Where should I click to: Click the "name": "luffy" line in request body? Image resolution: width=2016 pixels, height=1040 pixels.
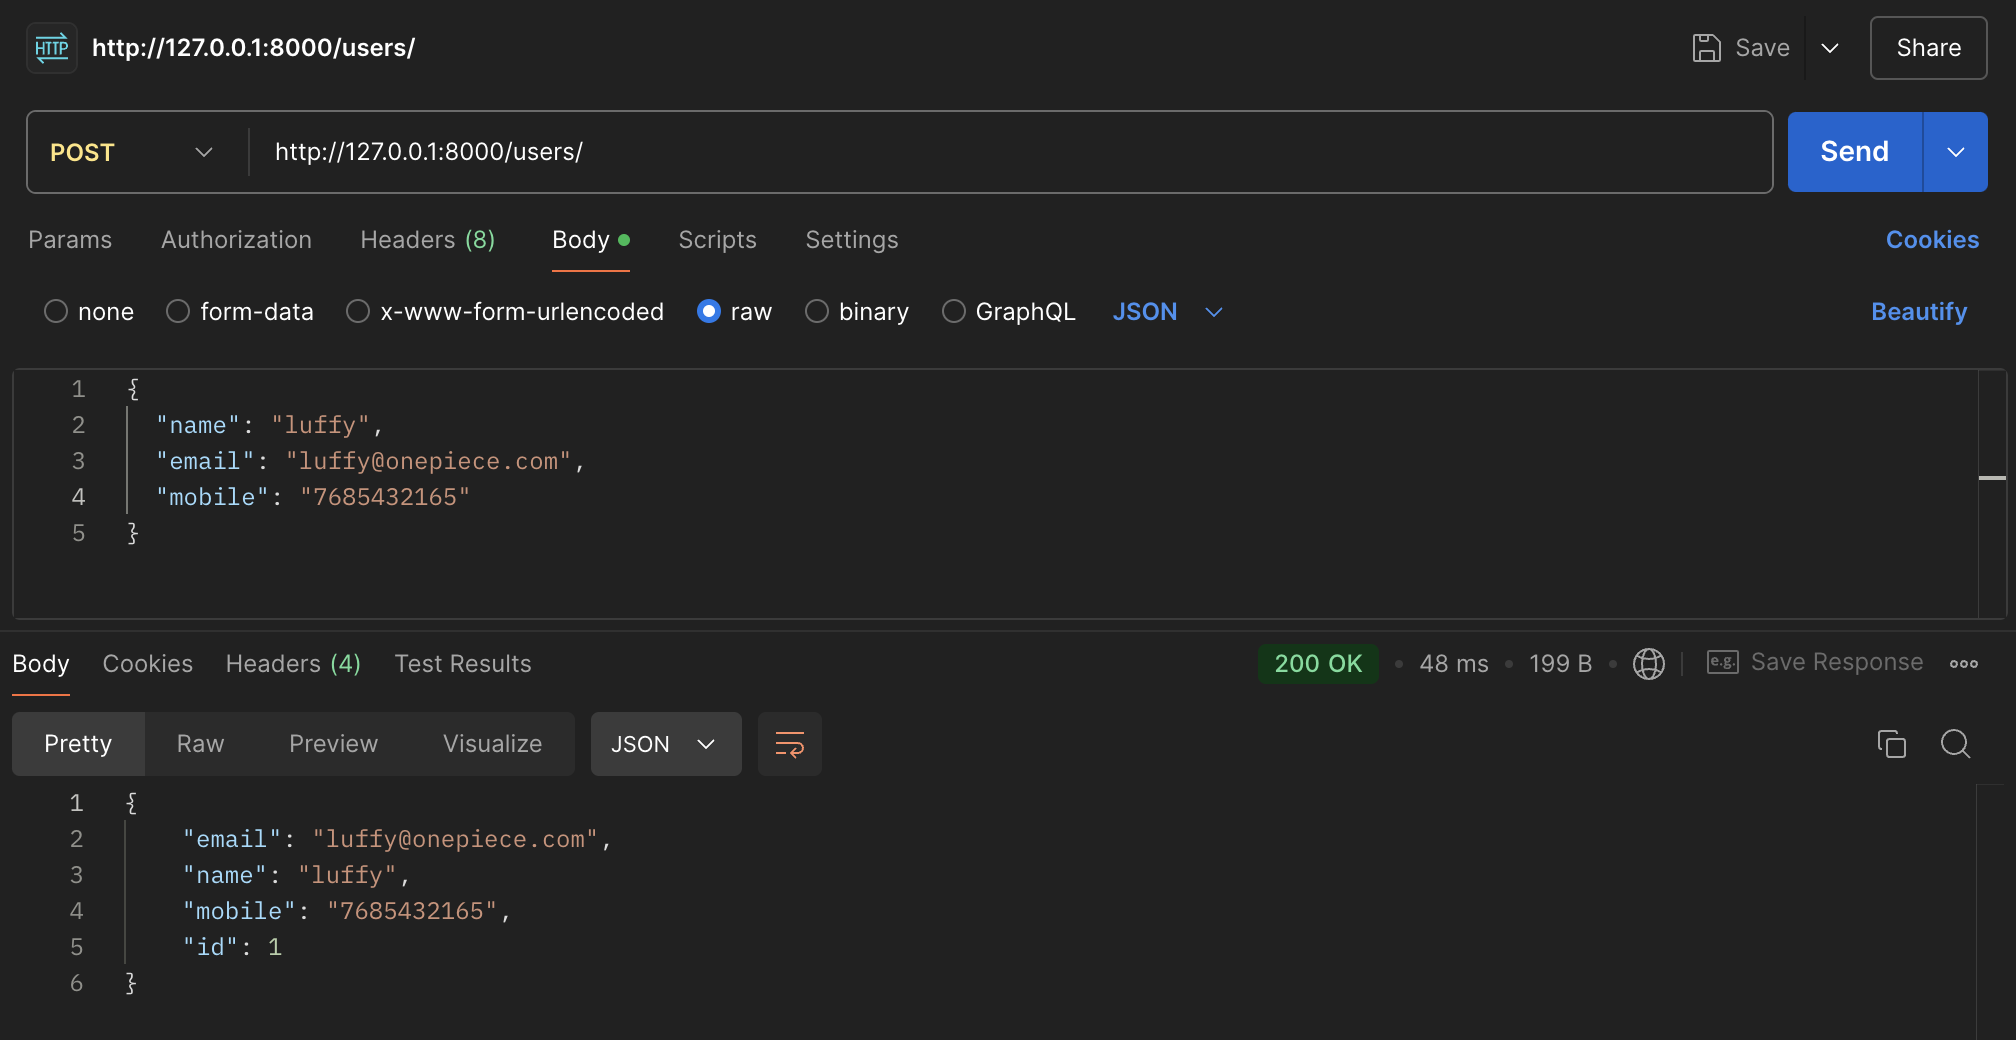270,425
